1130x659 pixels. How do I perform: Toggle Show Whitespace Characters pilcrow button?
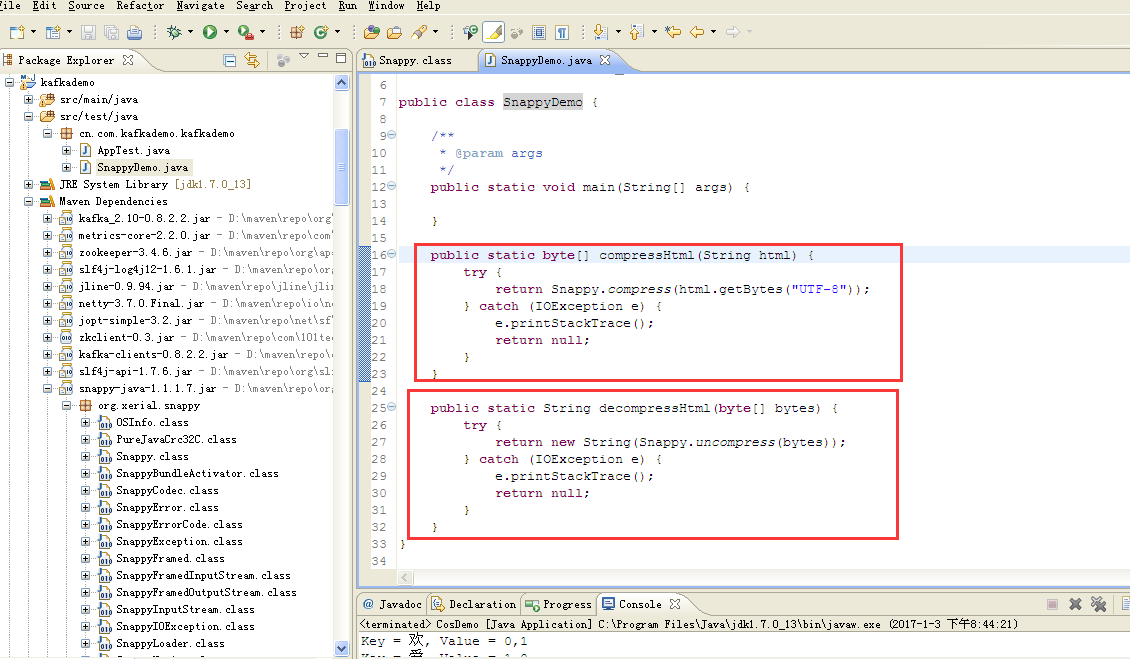point(562,32)
